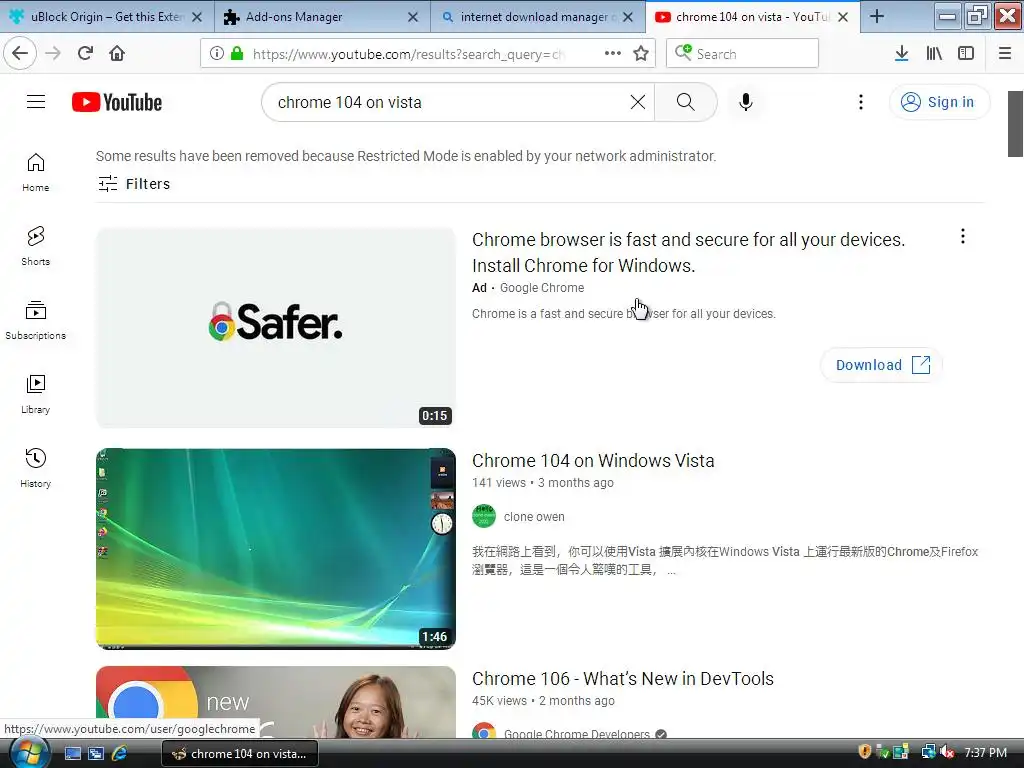Open clone owen channel link
The width and height of the screenshot is (1024, 768).
tap(534, 517)
